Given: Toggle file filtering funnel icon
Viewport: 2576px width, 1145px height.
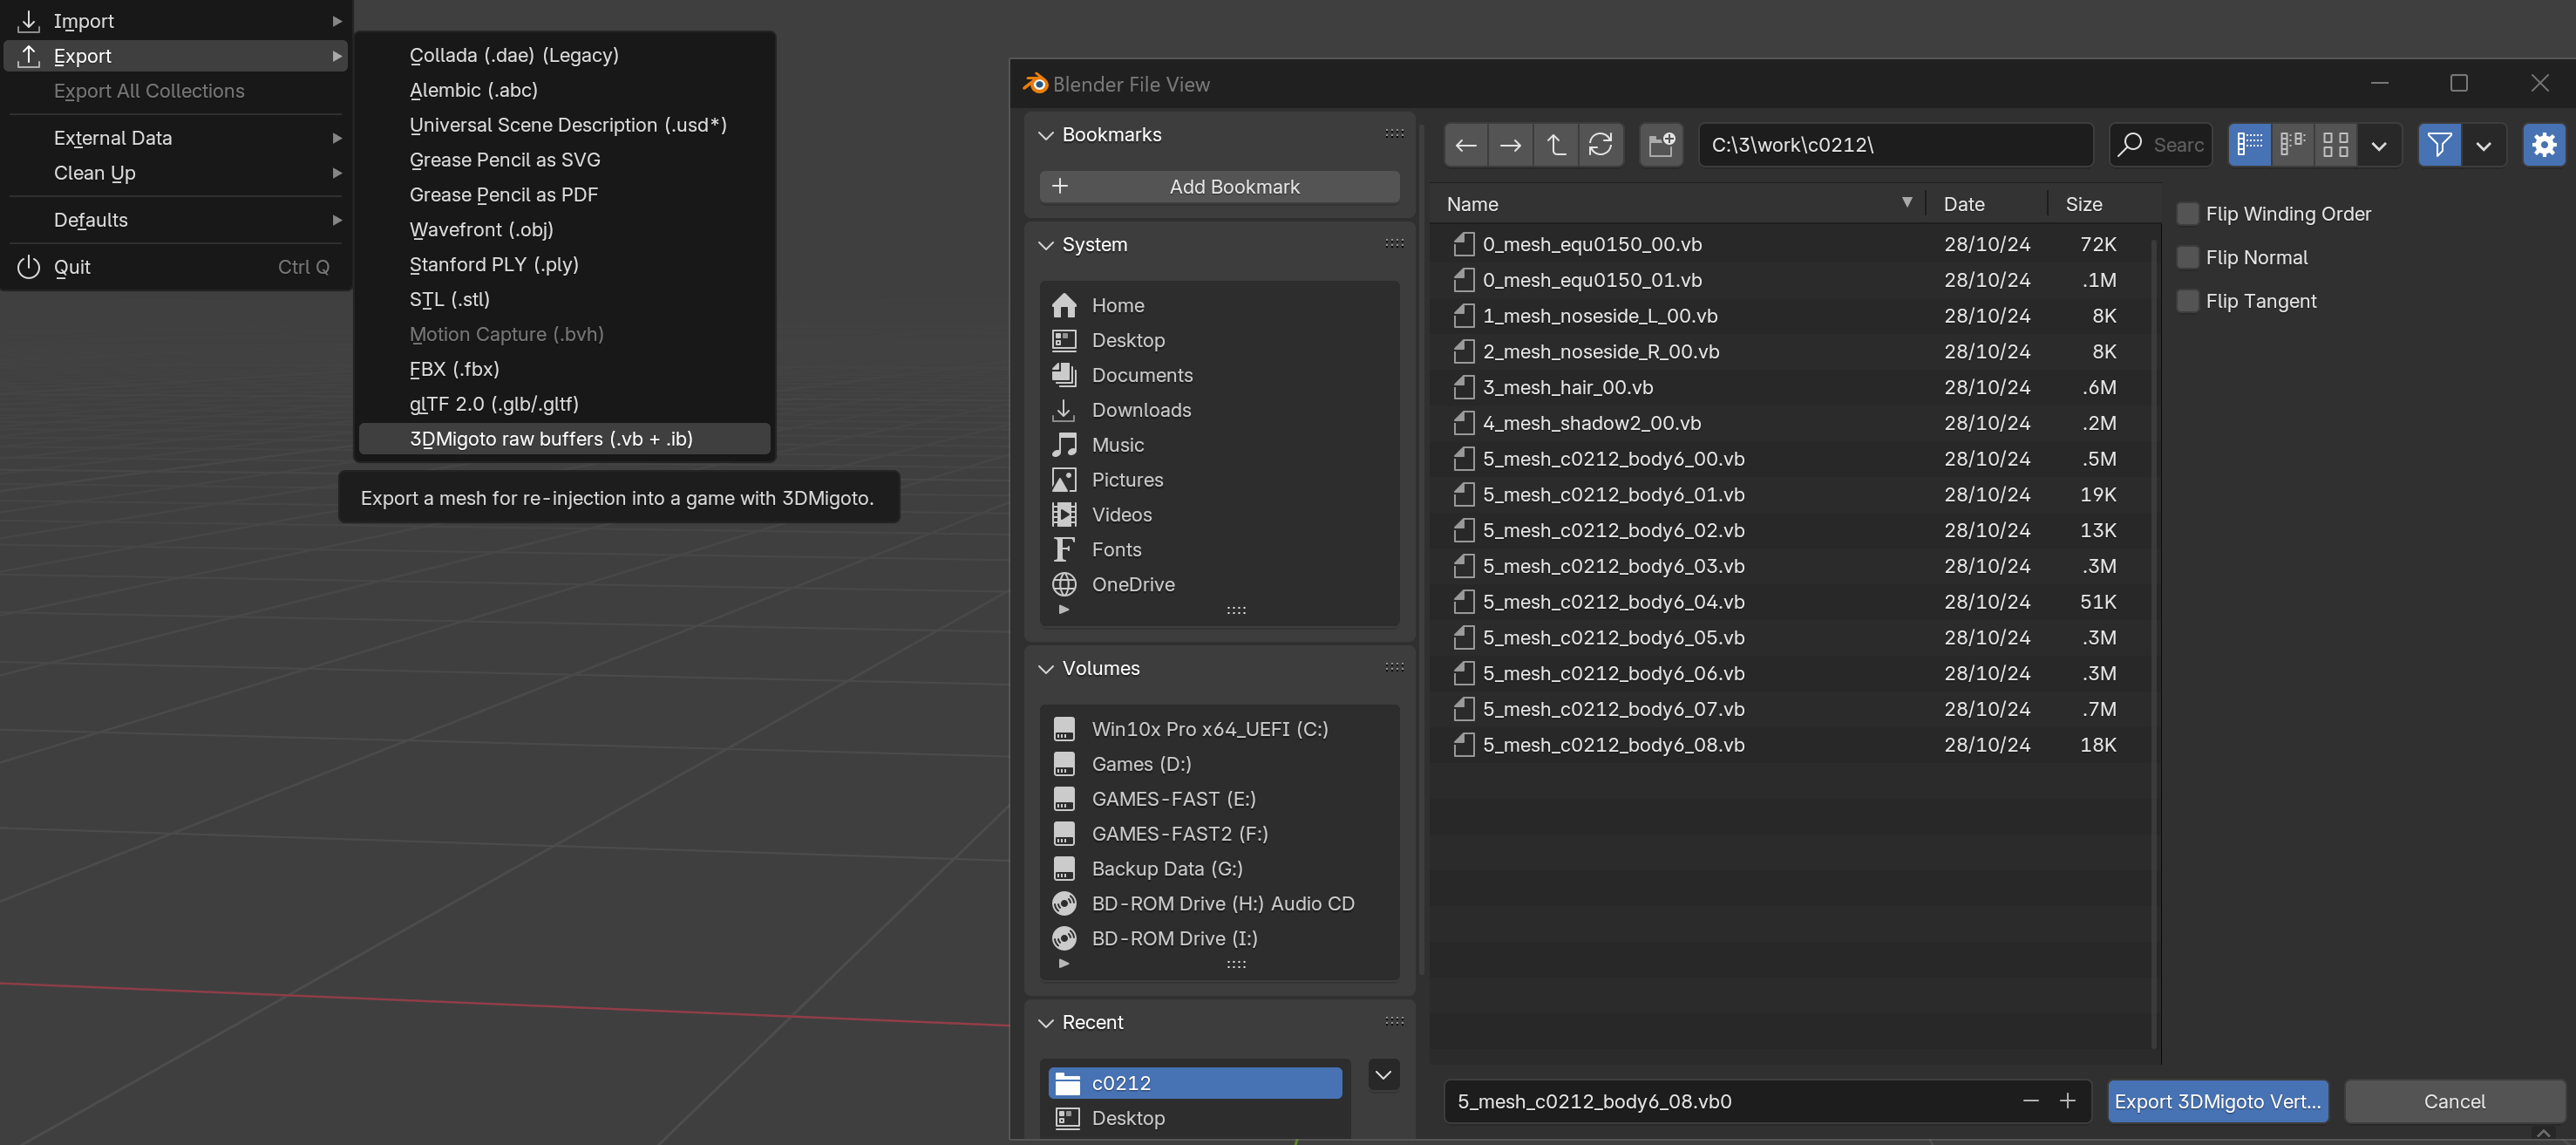Looking at the screenshot, I should 2438,145.
